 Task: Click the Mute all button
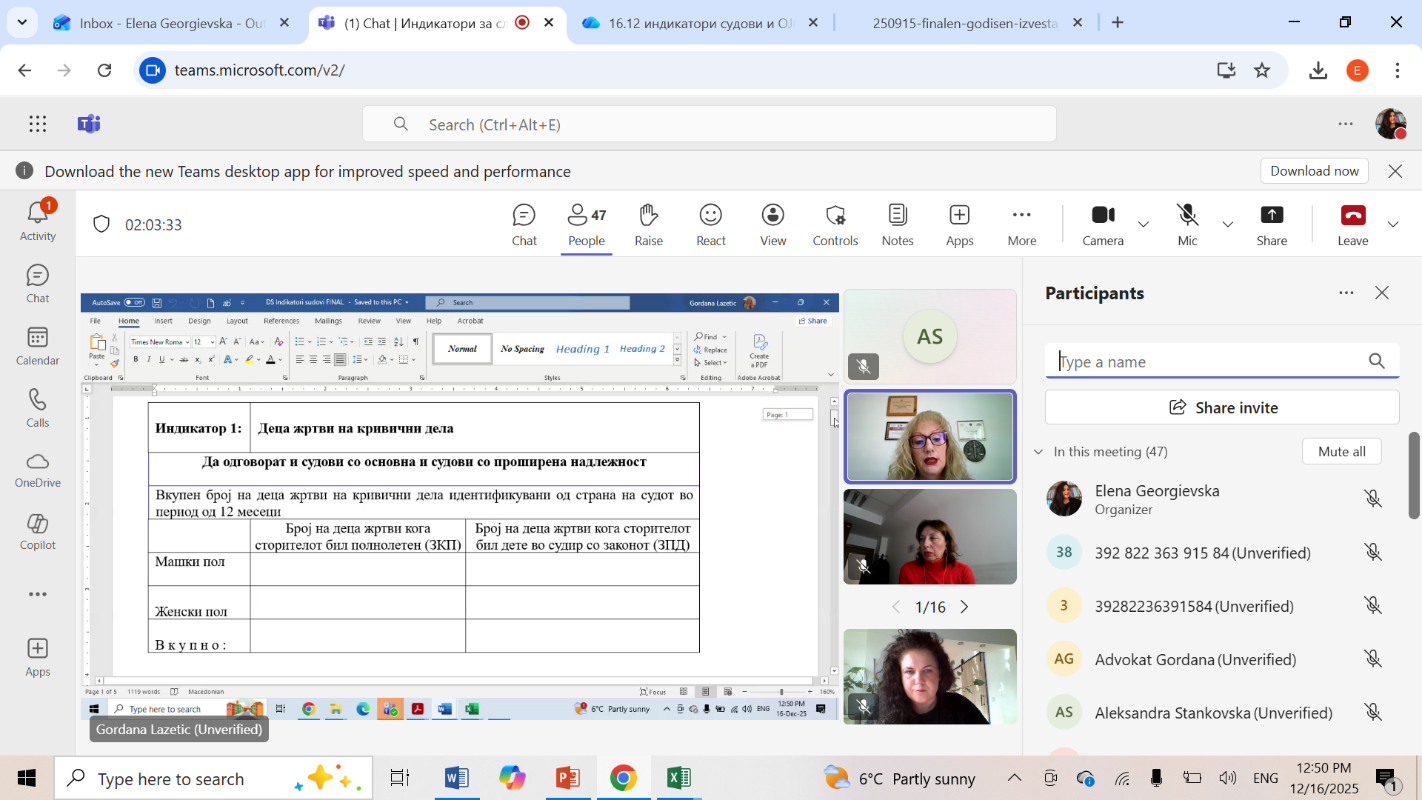[x=1341, y=451]
